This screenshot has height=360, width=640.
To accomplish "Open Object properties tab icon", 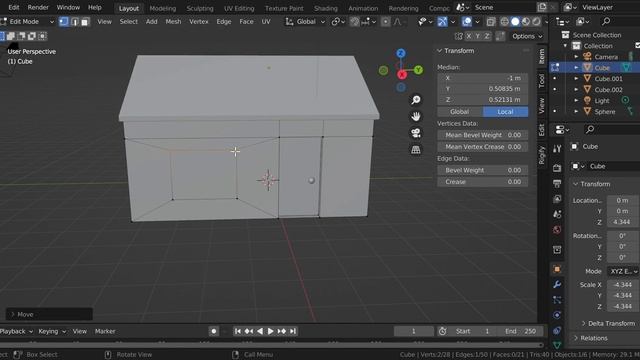I will click(x=557, y=269).
